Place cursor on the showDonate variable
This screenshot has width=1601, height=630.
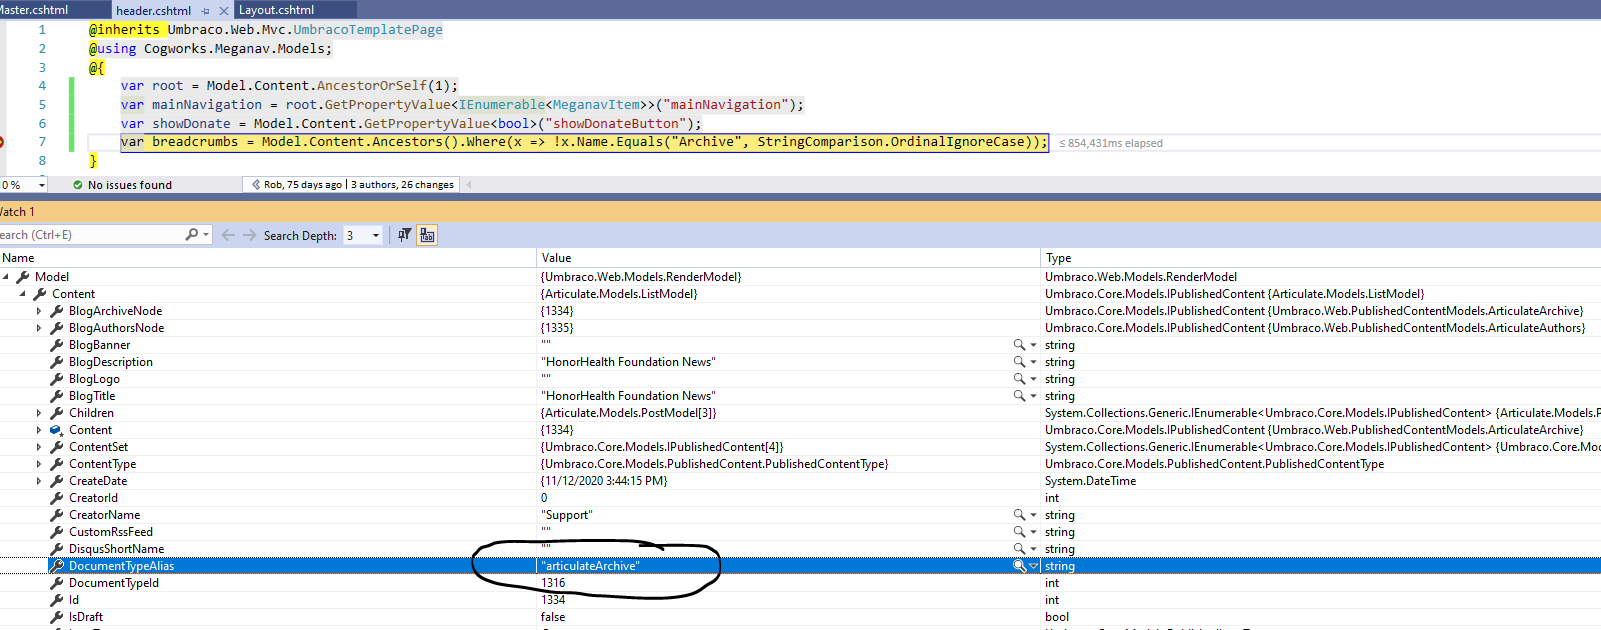191,124
